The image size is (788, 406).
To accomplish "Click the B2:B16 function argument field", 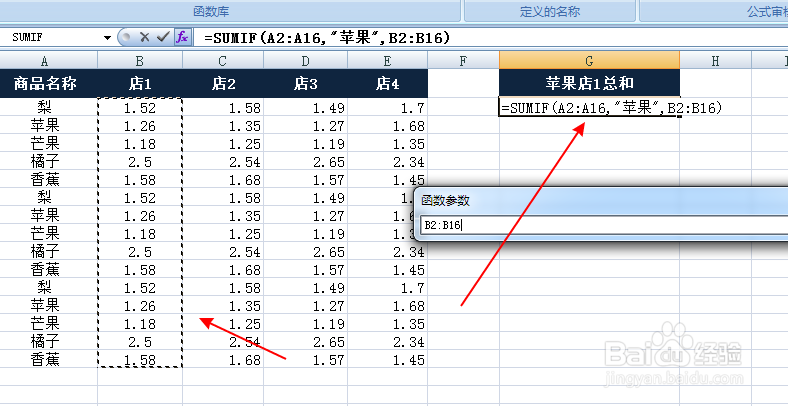I will (x=603, y=226).
